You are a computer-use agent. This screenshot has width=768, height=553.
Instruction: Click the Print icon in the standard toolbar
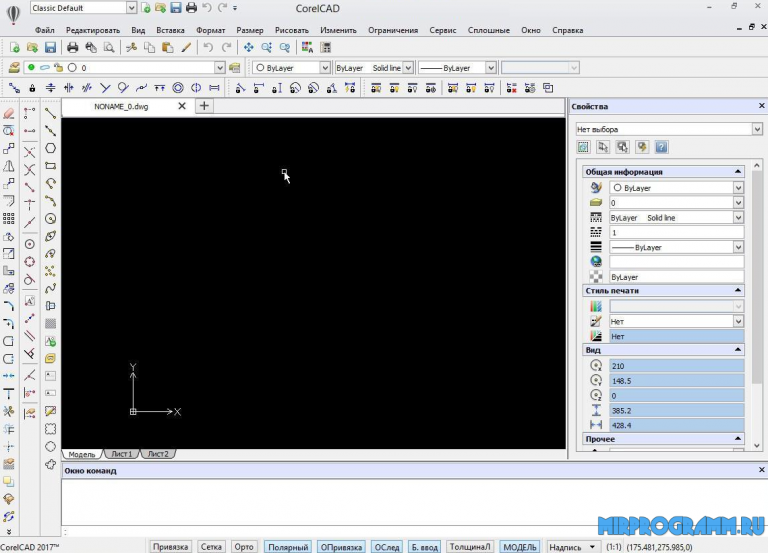pyautogui.click(x=72, y=47)
